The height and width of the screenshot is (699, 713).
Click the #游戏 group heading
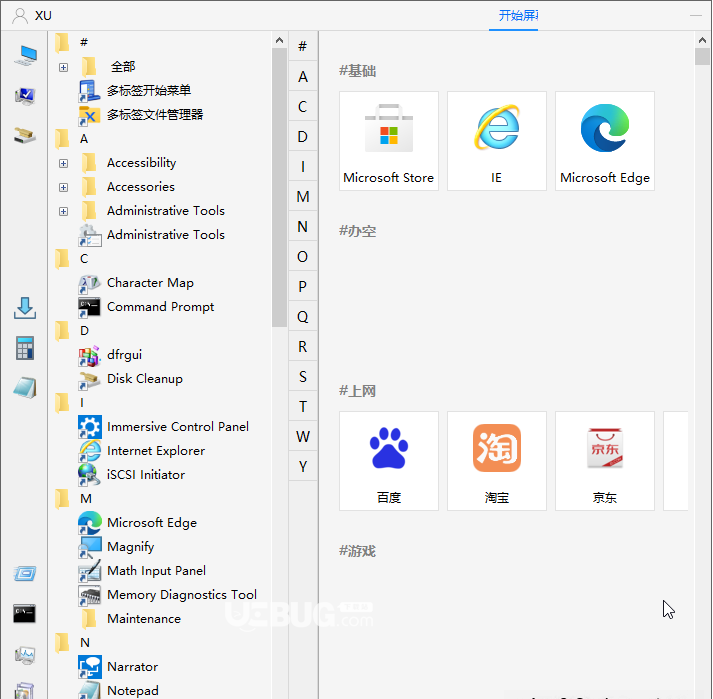coord(357,551)
